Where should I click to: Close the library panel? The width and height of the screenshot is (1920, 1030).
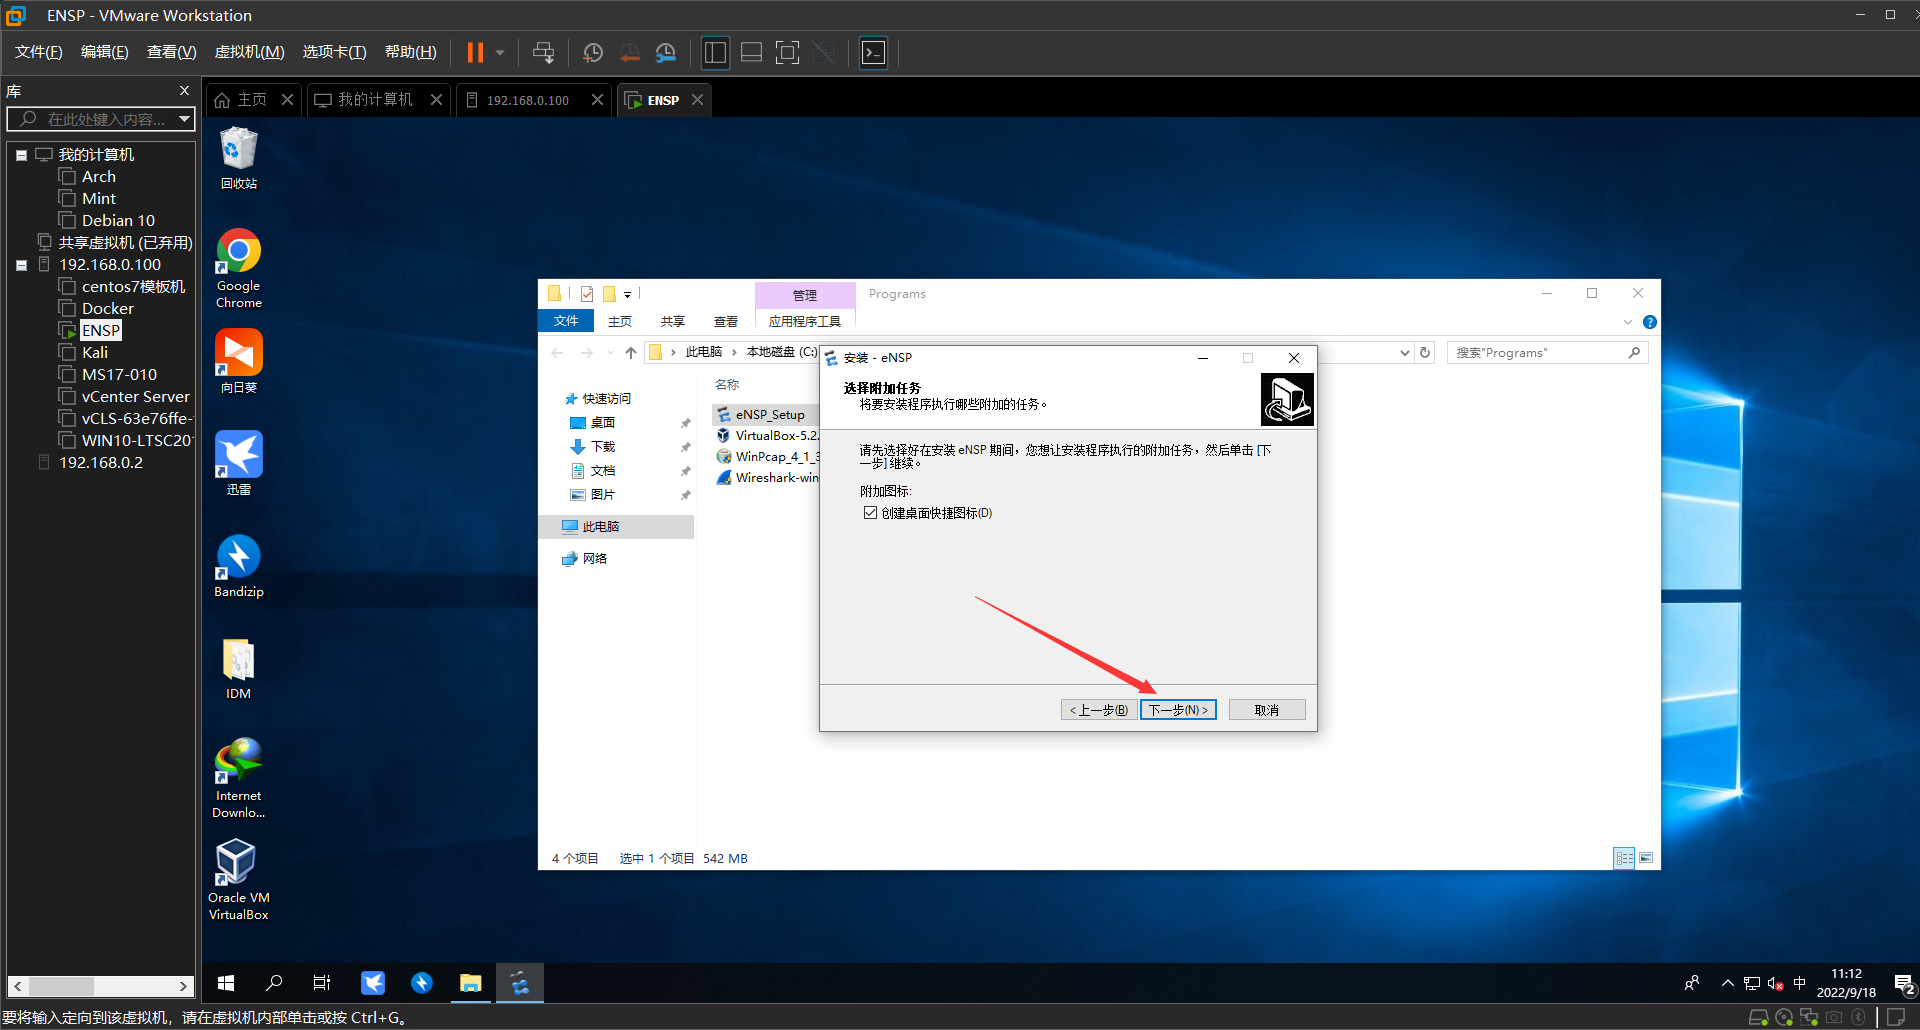pyautogui.click(x=184, y=91)
